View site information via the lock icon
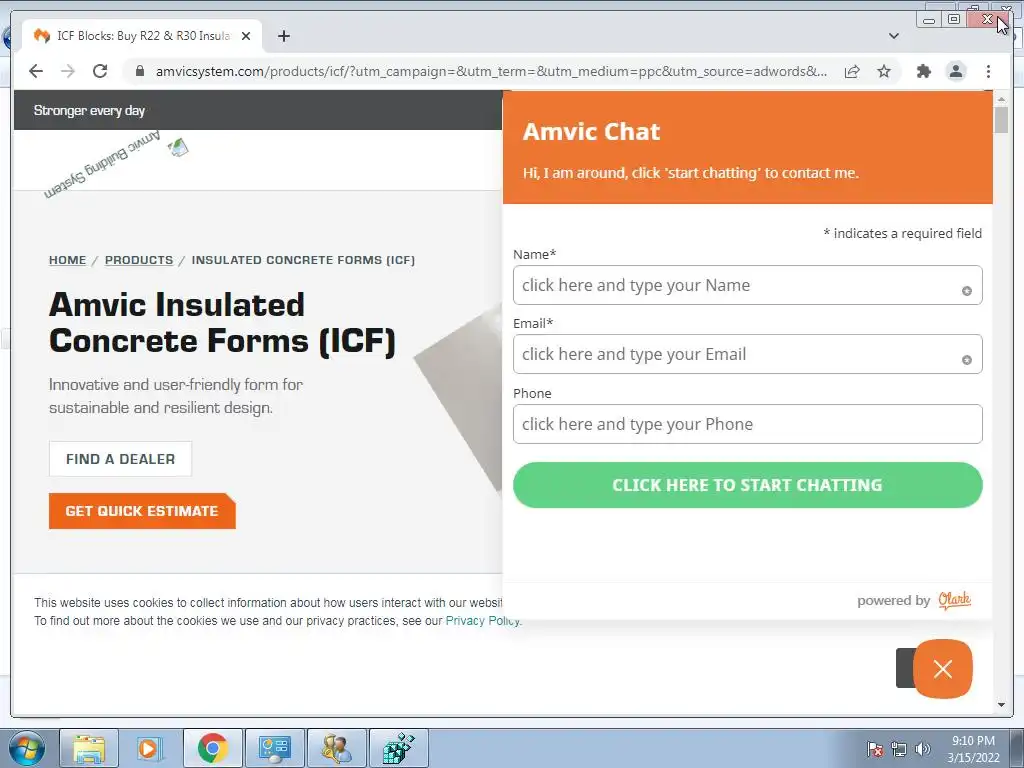Viewport: 1024px width, 768px height. tap(140, 71)
